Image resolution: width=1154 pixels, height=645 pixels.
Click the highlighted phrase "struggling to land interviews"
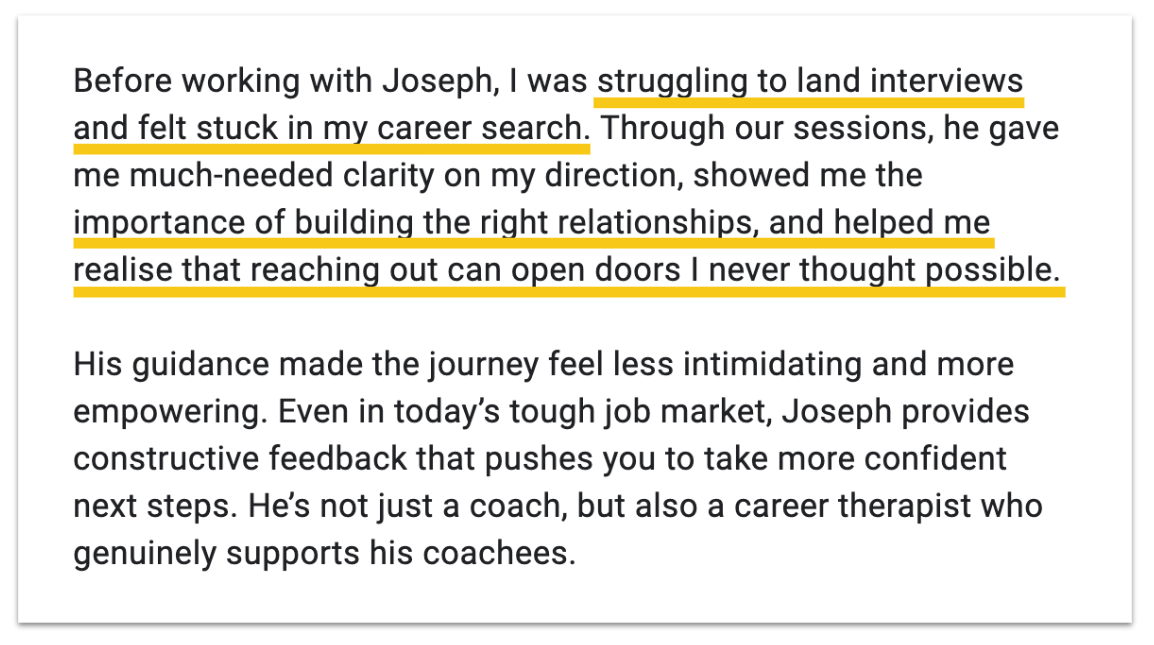(x=809, y=81)
